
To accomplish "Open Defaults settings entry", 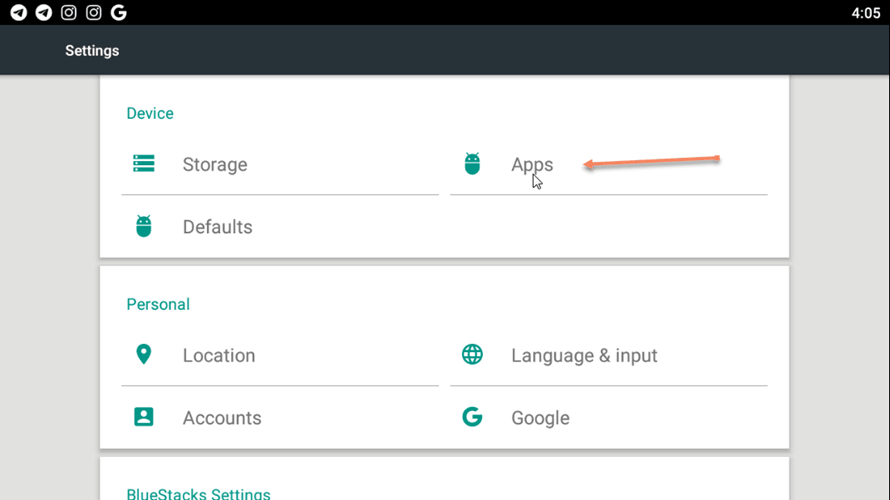I will (280, 226).
